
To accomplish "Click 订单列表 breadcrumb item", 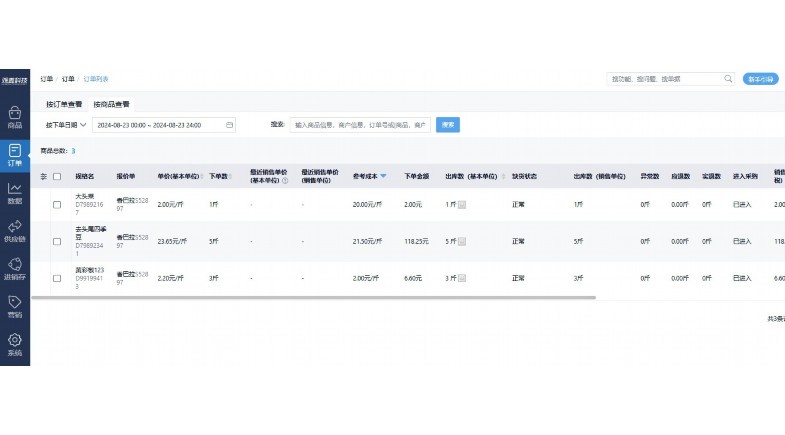I will point(96,79).
